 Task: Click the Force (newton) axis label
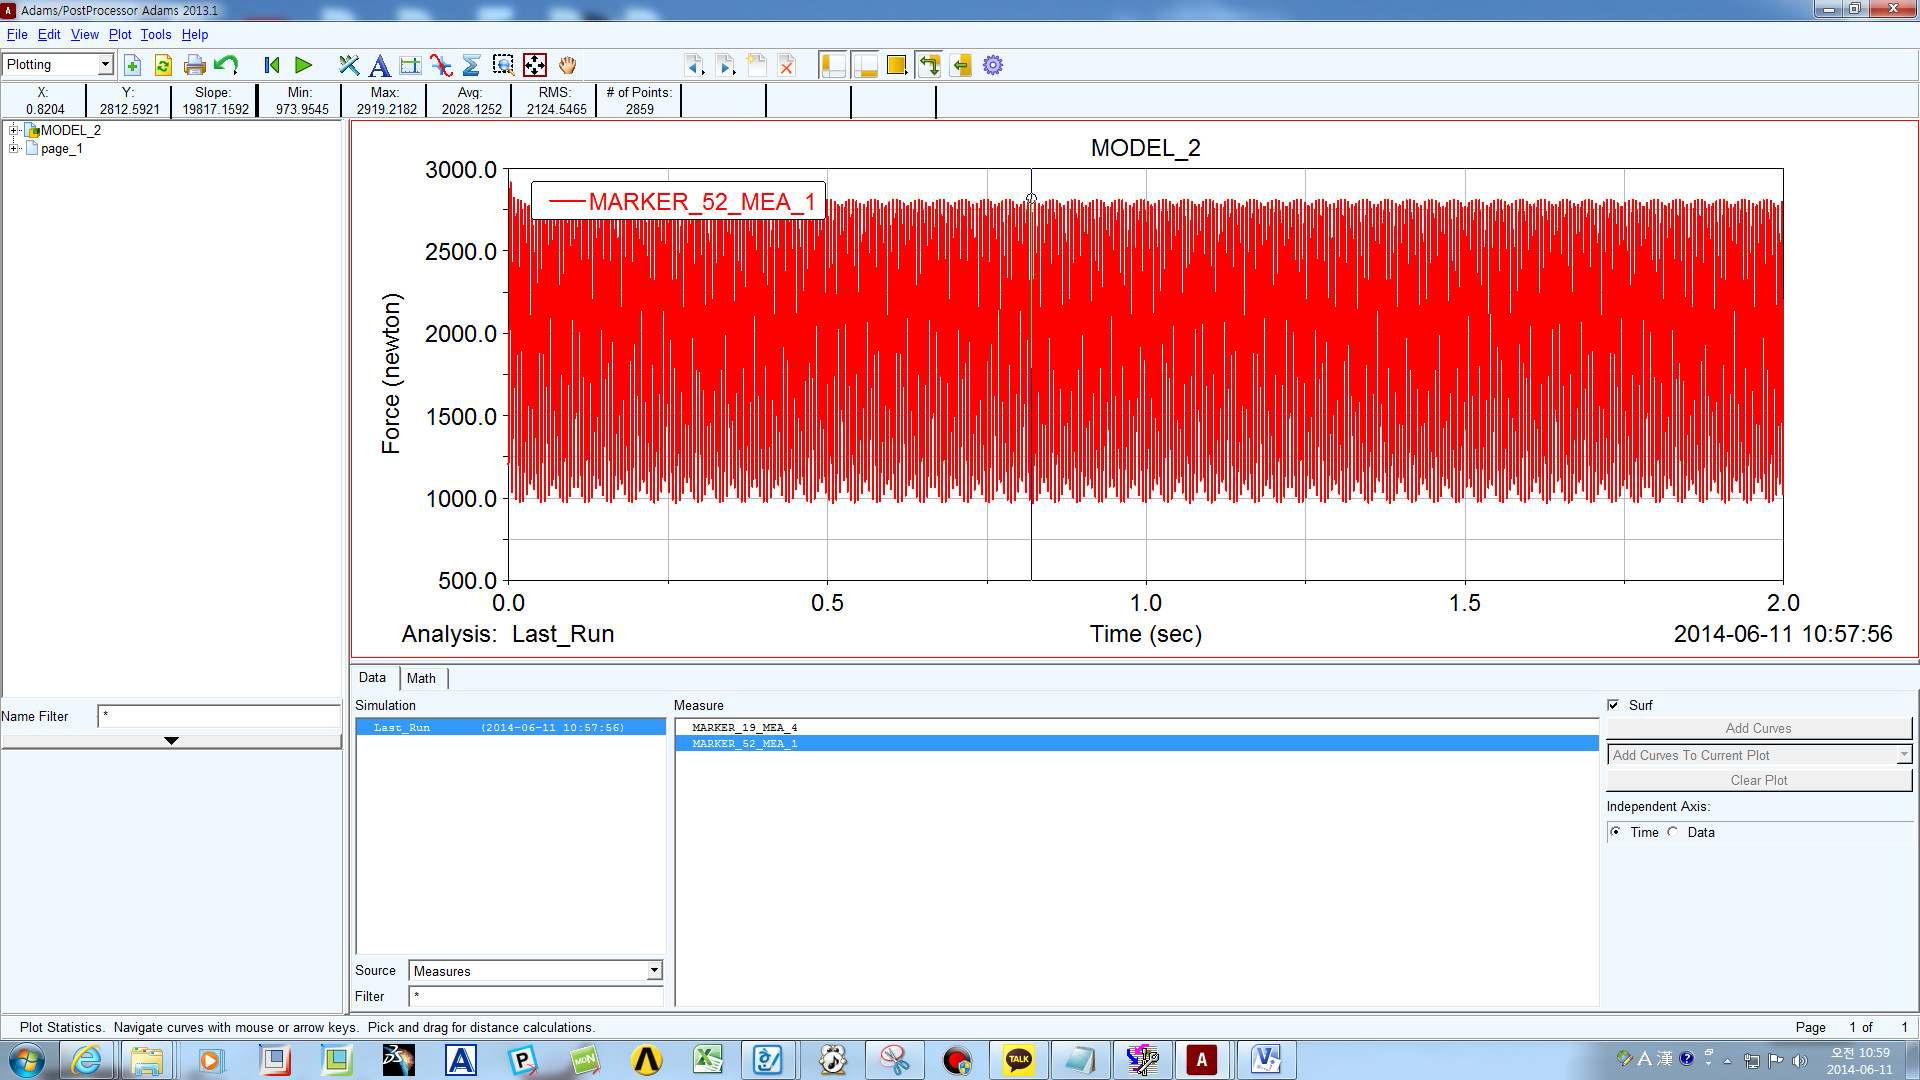point(390,374)
